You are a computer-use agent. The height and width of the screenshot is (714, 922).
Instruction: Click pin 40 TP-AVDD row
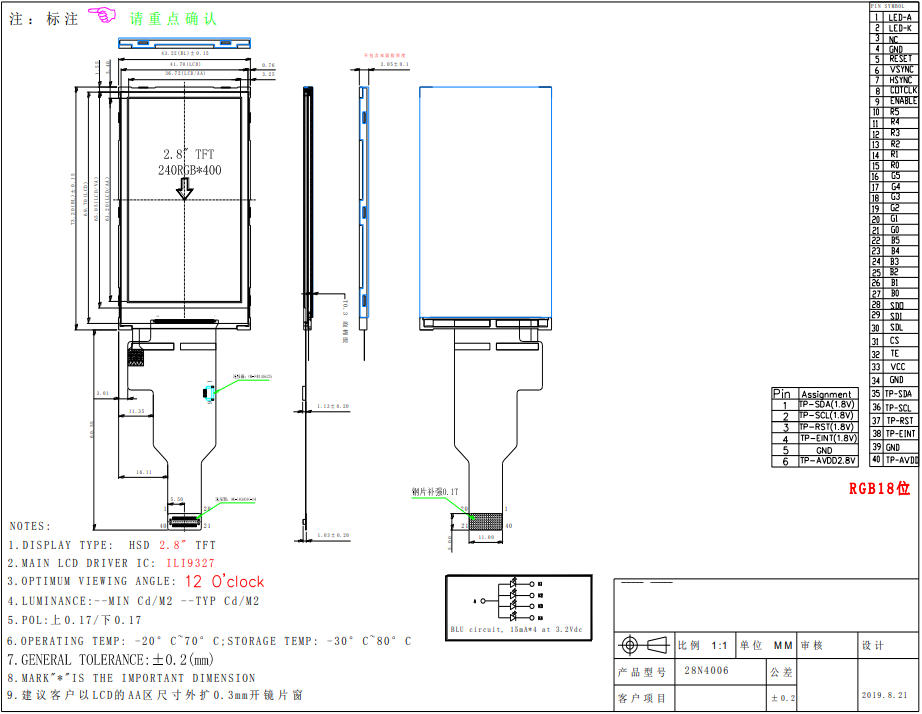pyautogui.click(x=894, y=460)
